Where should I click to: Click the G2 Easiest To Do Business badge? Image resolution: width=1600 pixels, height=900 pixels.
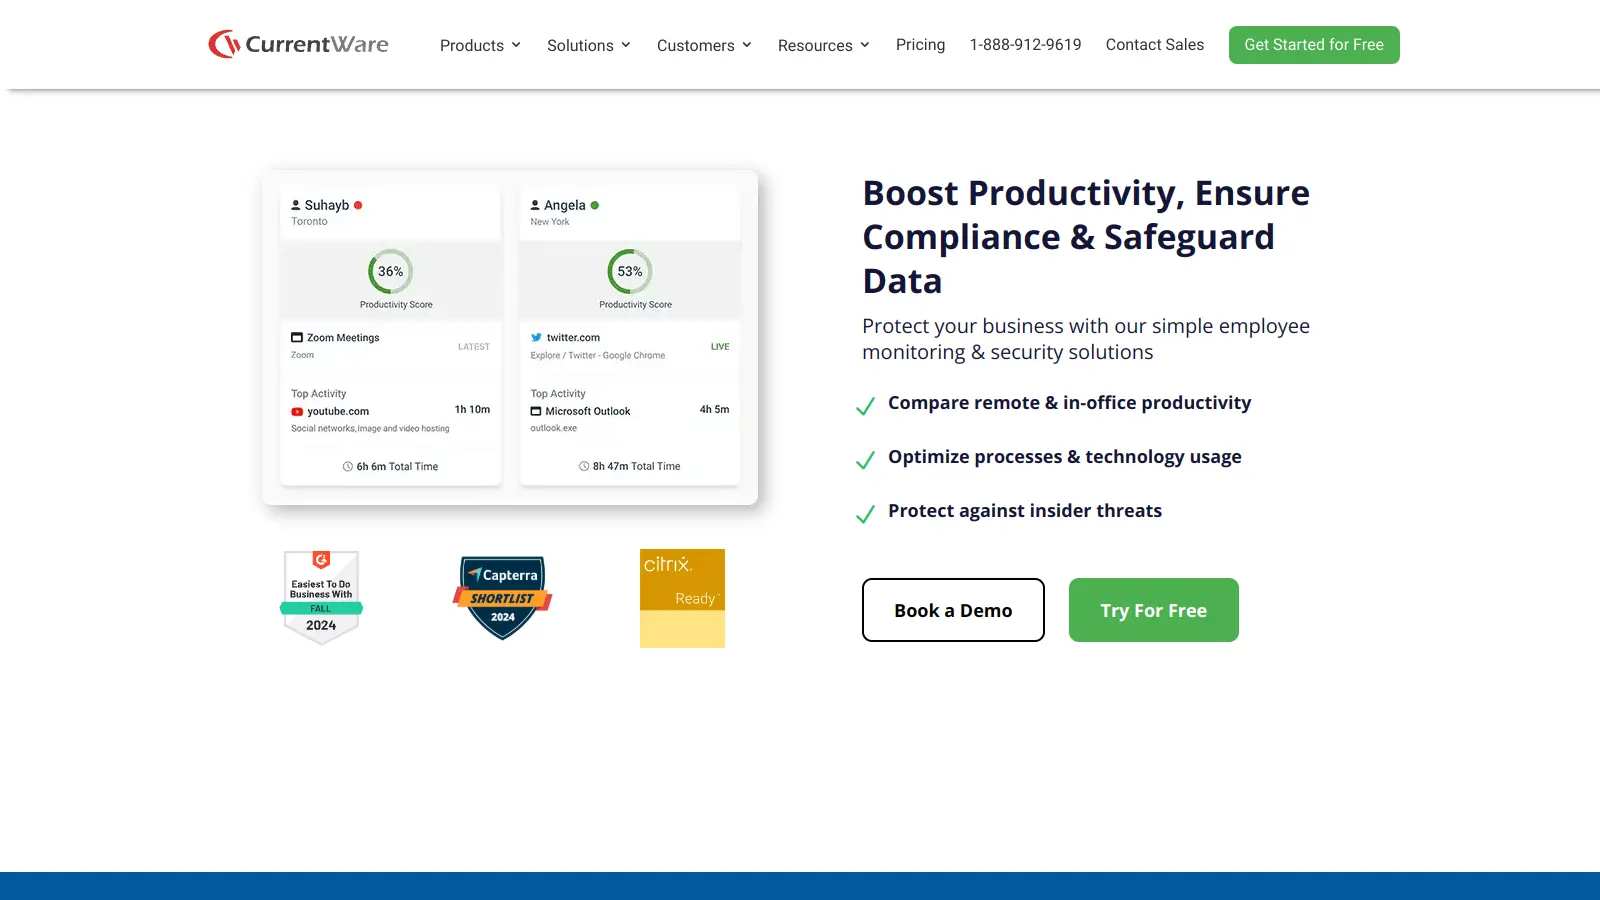[x=321, y=597]
